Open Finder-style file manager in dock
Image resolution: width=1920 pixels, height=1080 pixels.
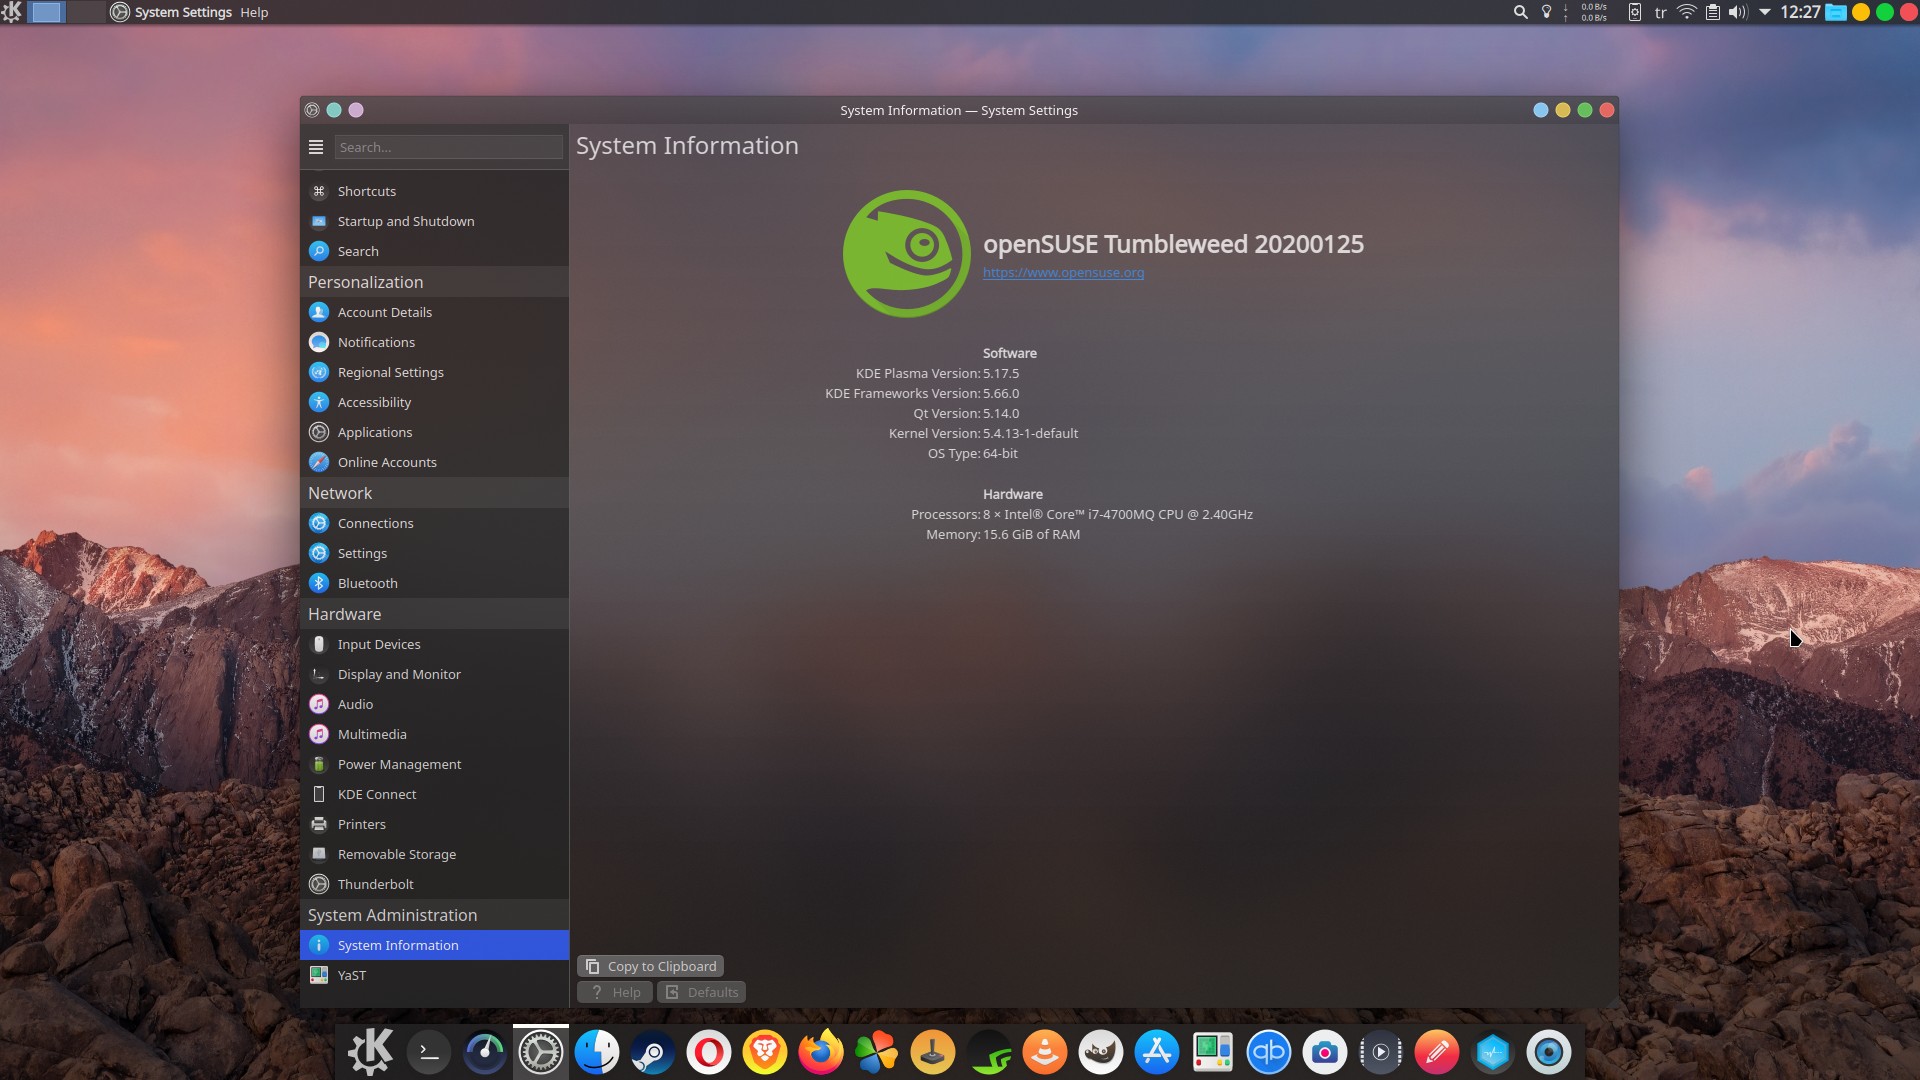click(x=597, y=1052)
